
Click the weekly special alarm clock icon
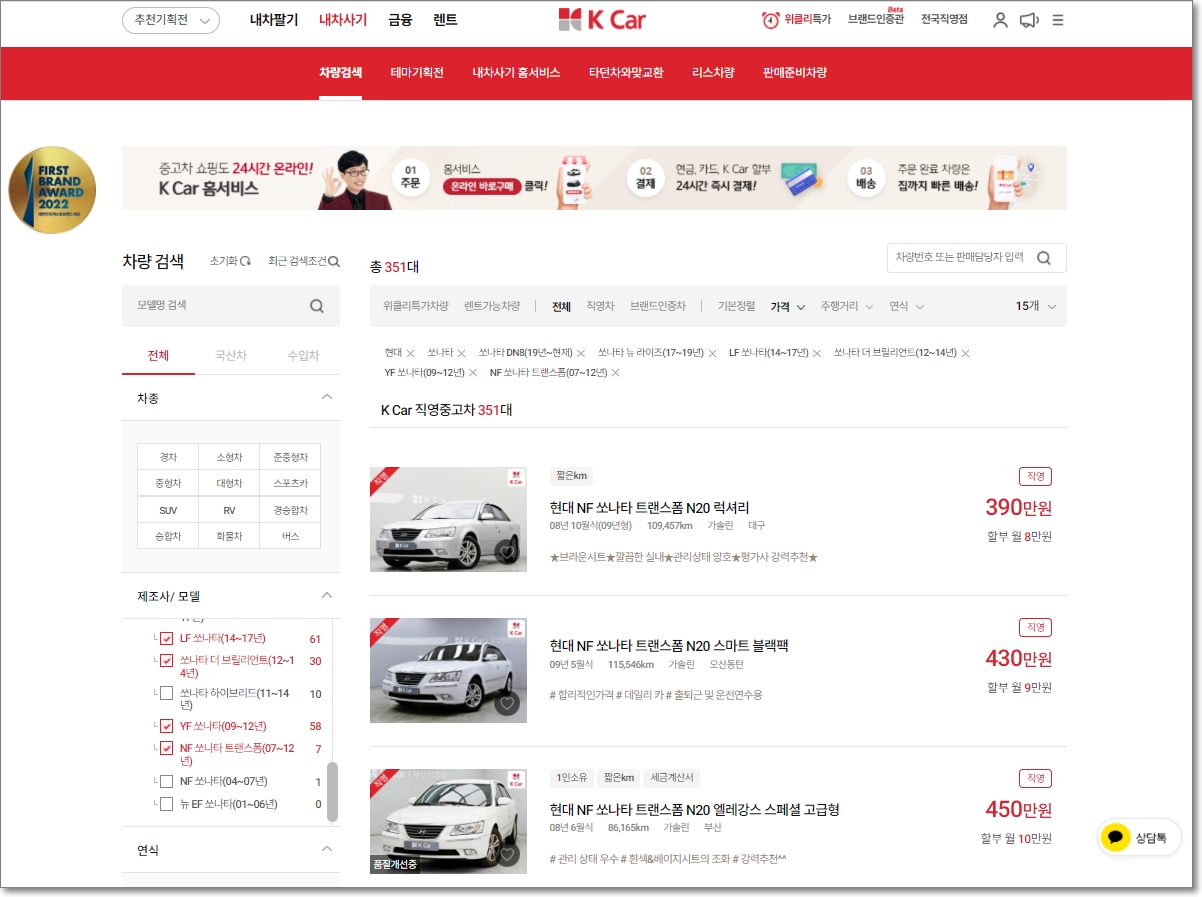point(770,20)
